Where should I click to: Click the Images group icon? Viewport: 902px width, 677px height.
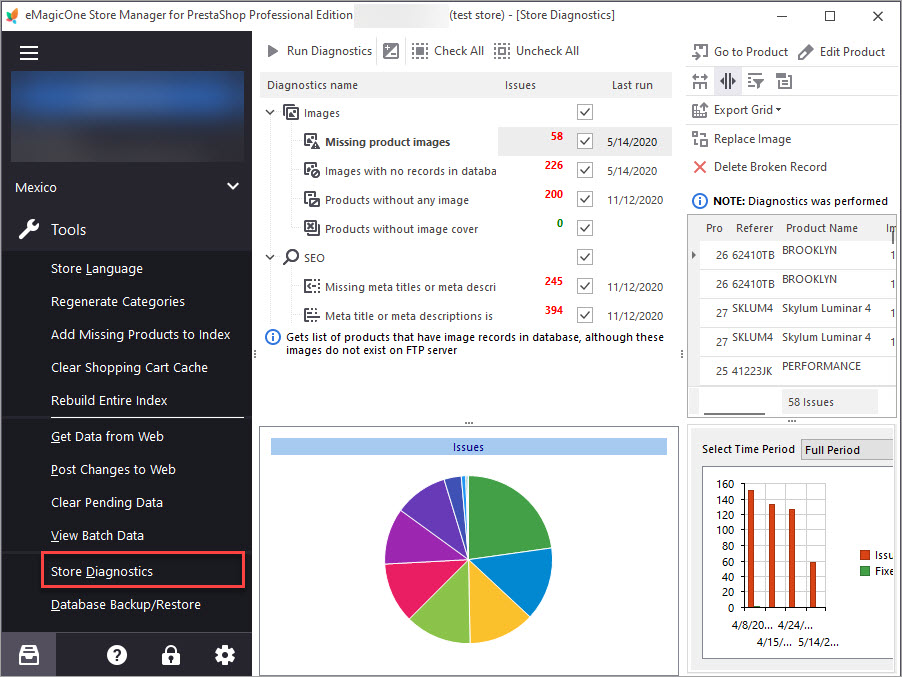(291, 112)
